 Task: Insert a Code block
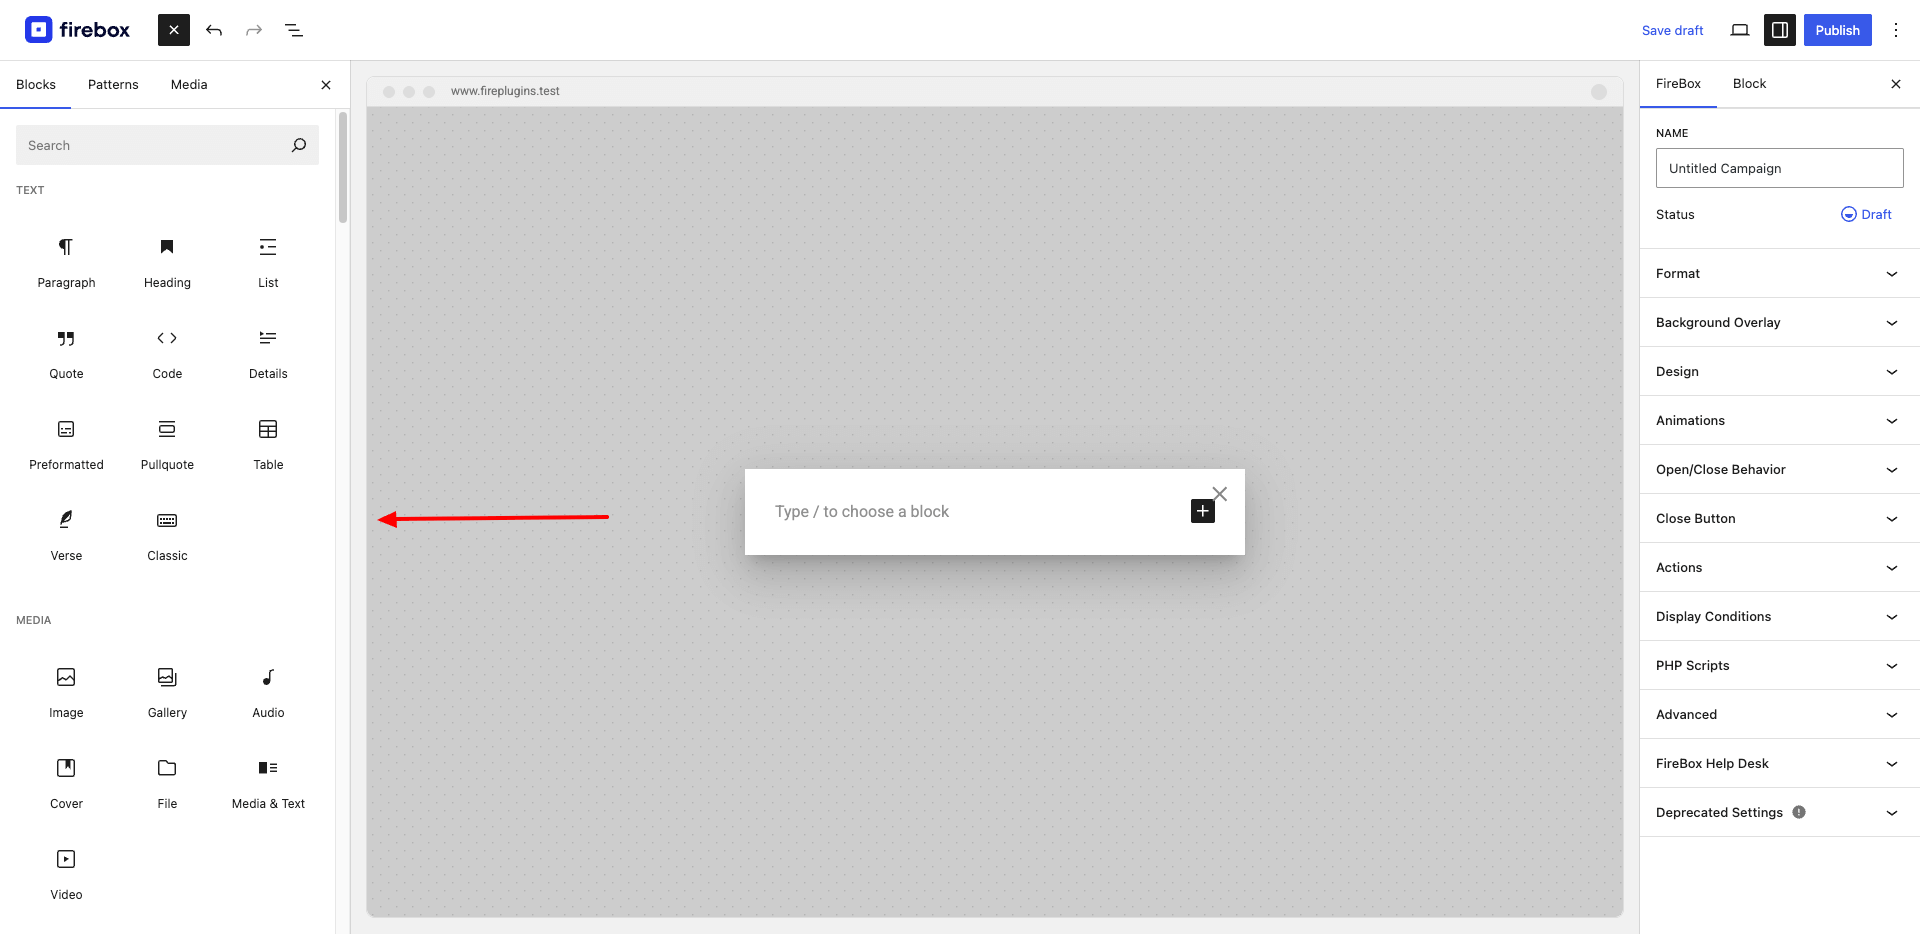click(x=167, y=353)
